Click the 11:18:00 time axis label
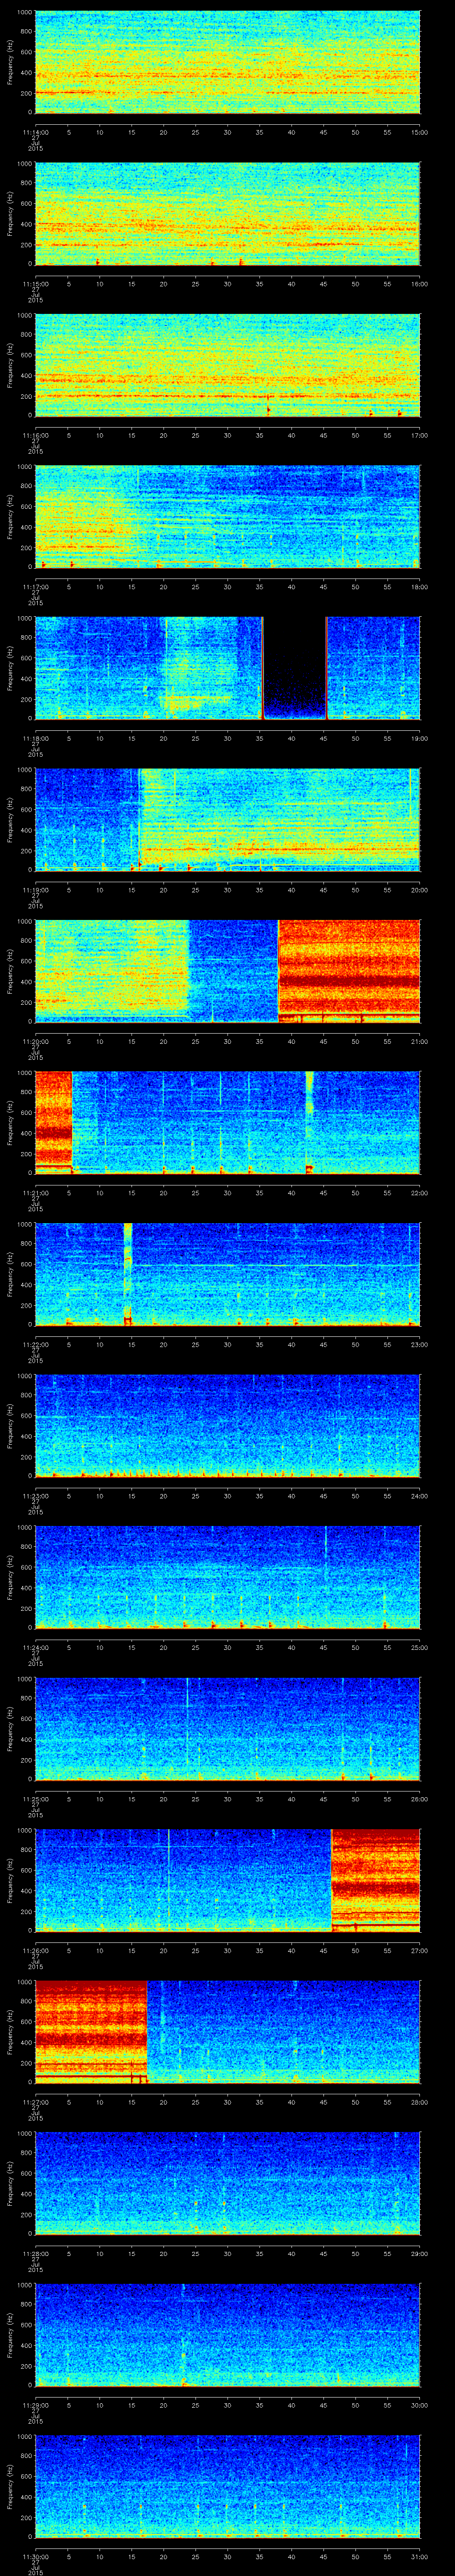 [x=35, y=737]
